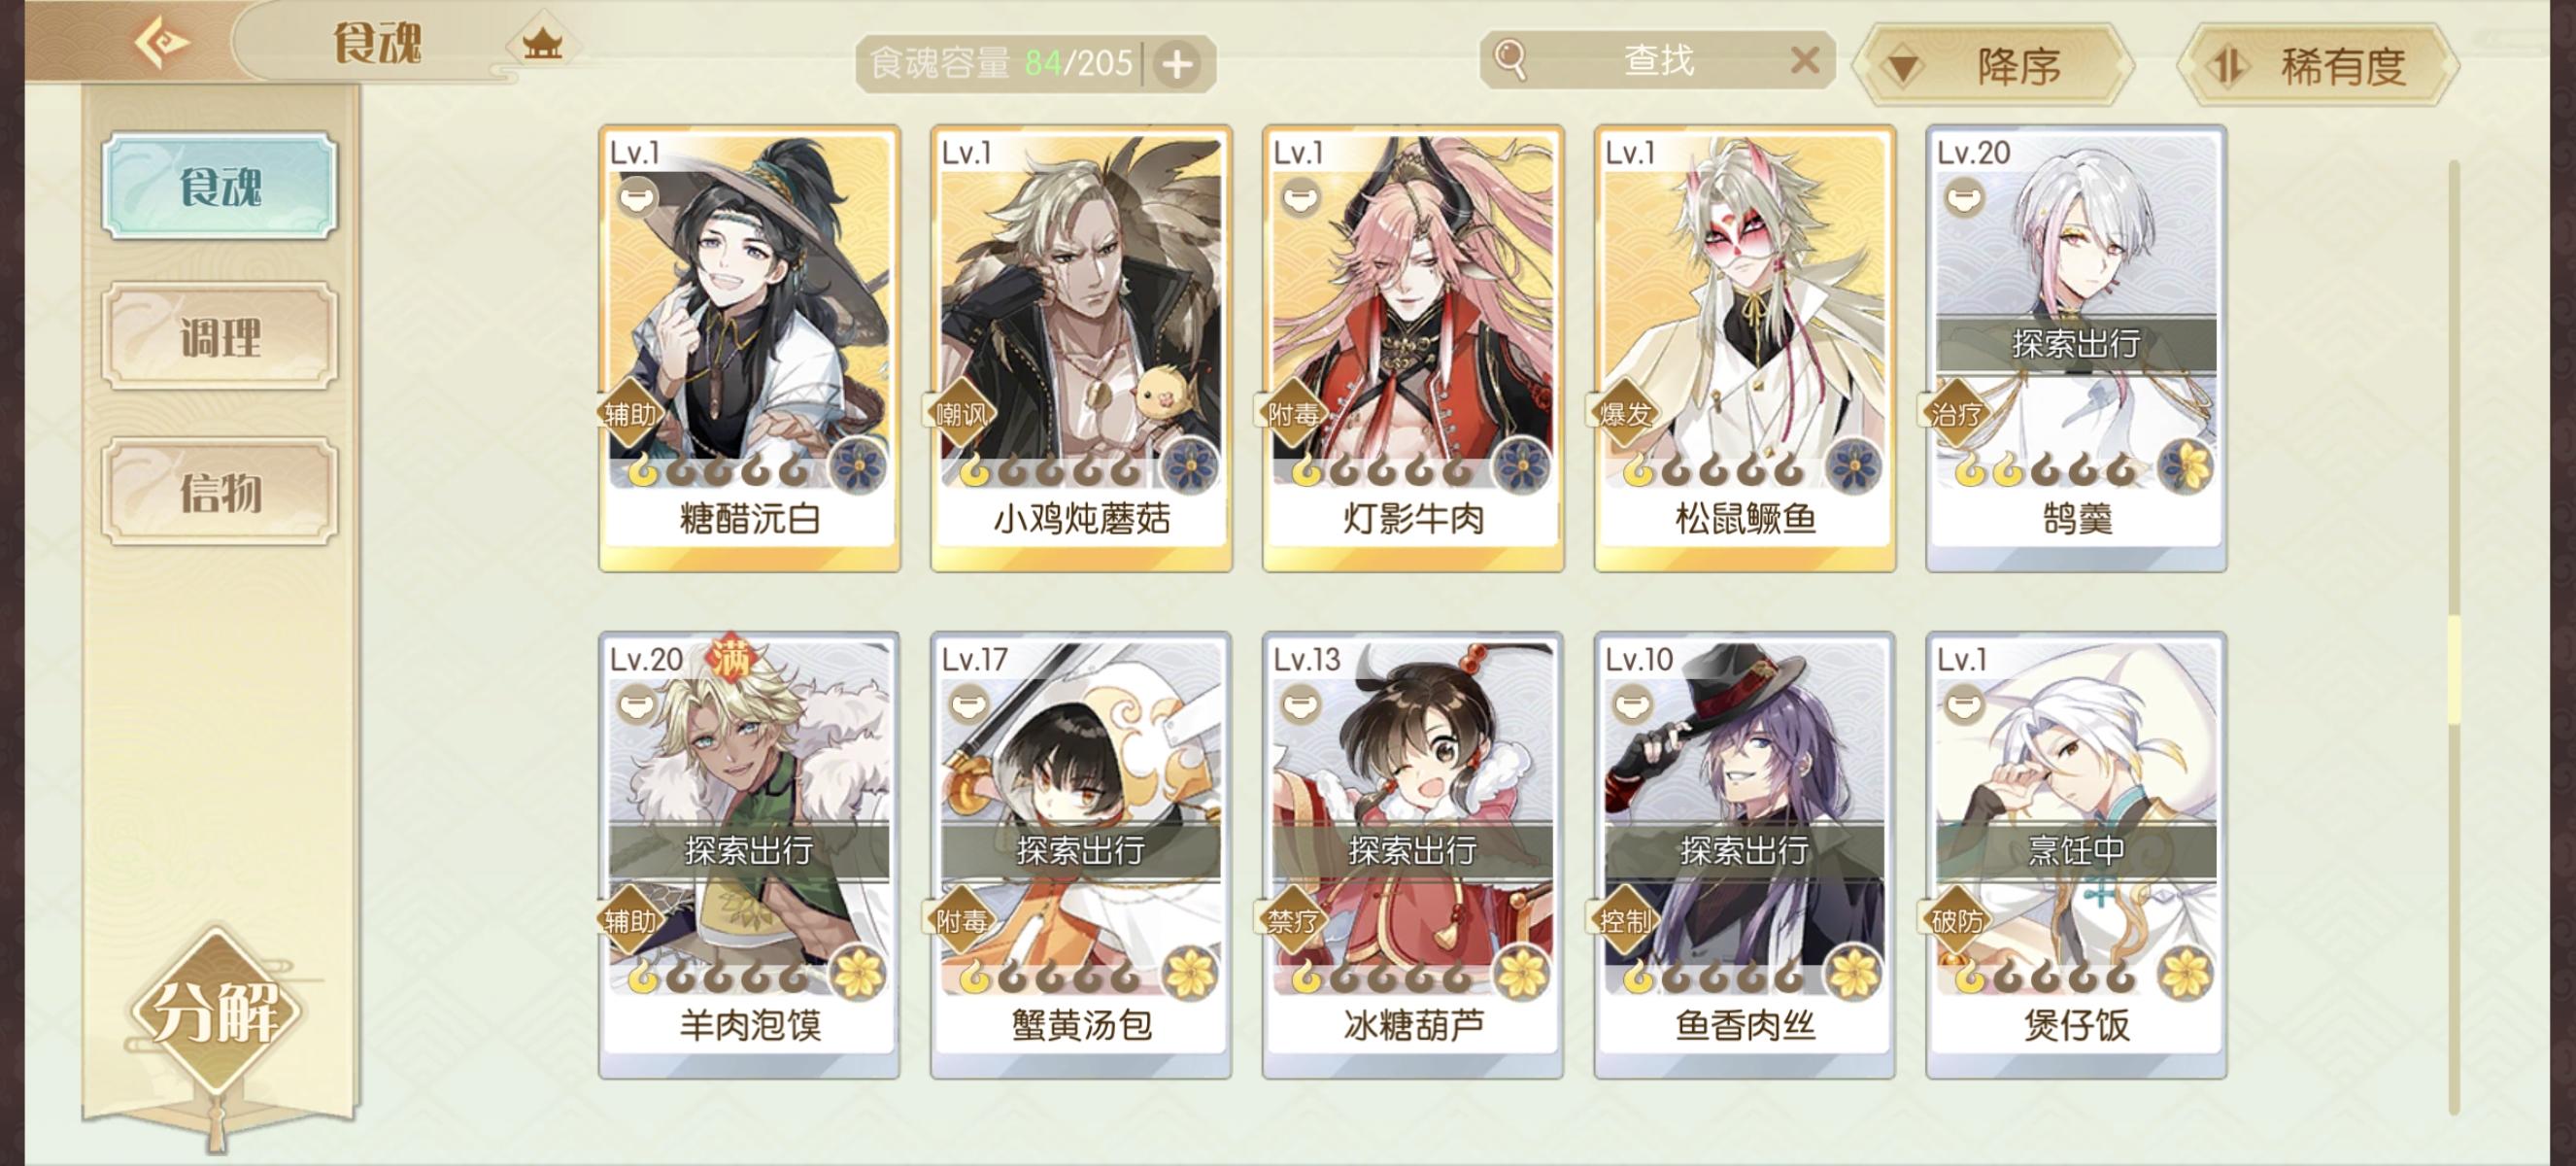Open the 小鸡炖蘑菇 character card
Image resolution: width=2576 pixels, height=1166 pixels.
click(x=1081, y=349)
